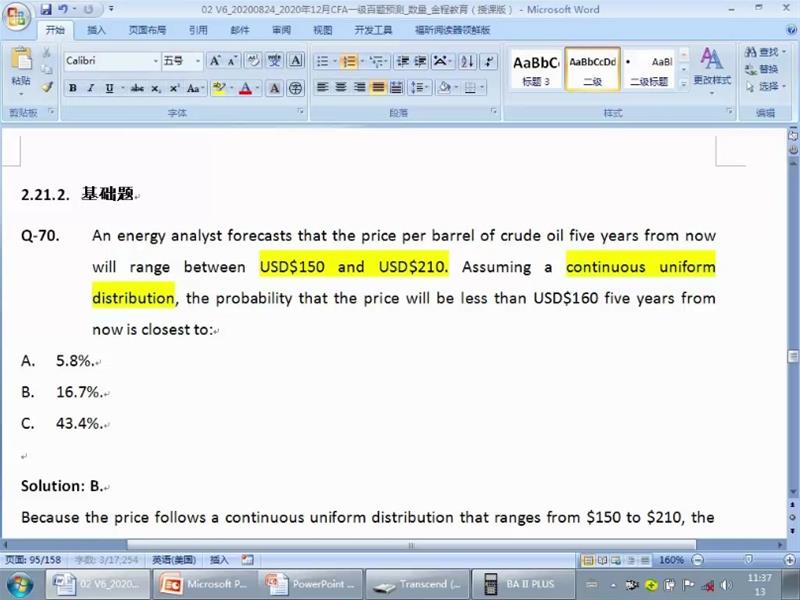Click the Format Painter brush icon
The width and height of the screenshot is (800, 600).
[47, 87]
